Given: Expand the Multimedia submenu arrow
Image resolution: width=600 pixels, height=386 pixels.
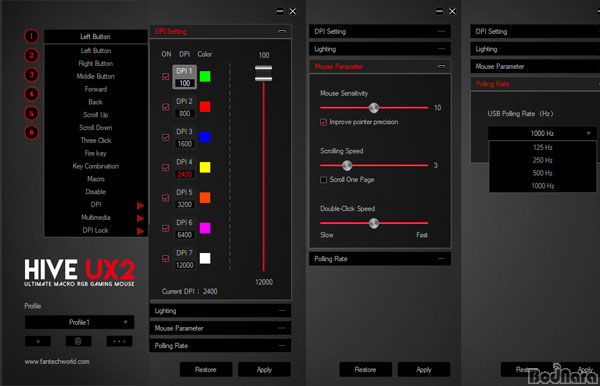Looking at the screenshot, I should [x=140, y=218].
